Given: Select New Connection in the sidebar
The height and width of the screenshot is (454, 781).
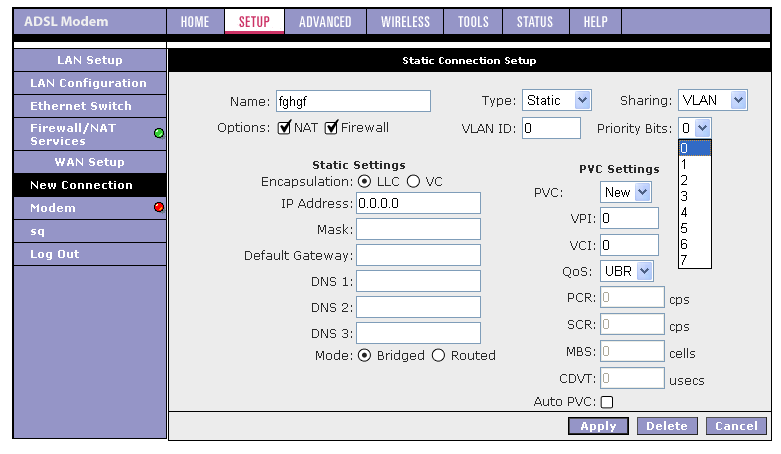Looking at the screenshot, I should 90,185.
